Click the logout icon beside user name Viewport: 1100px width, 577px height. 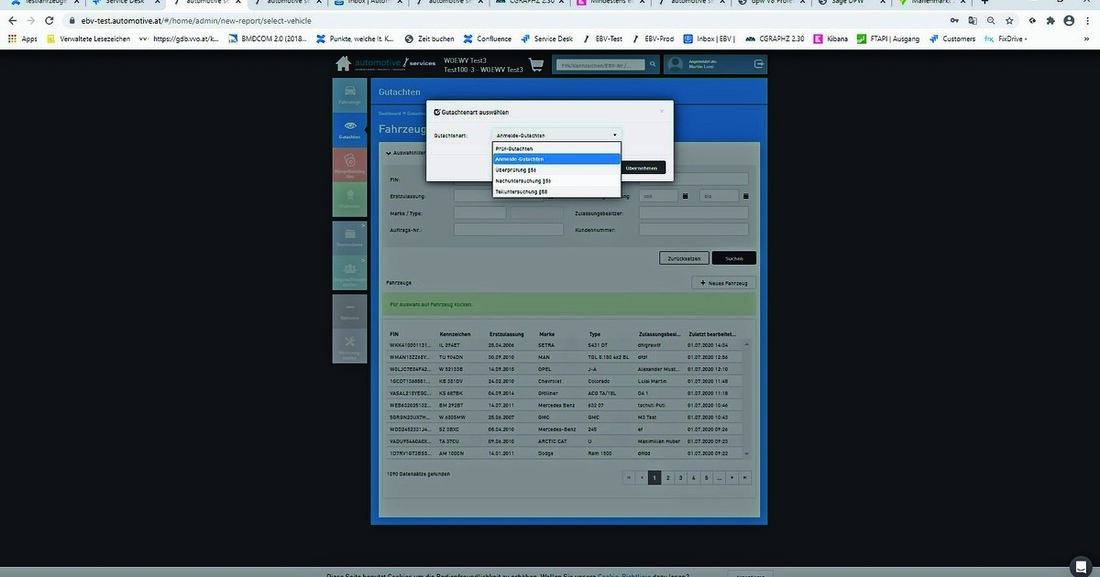(x=759, y=65)
